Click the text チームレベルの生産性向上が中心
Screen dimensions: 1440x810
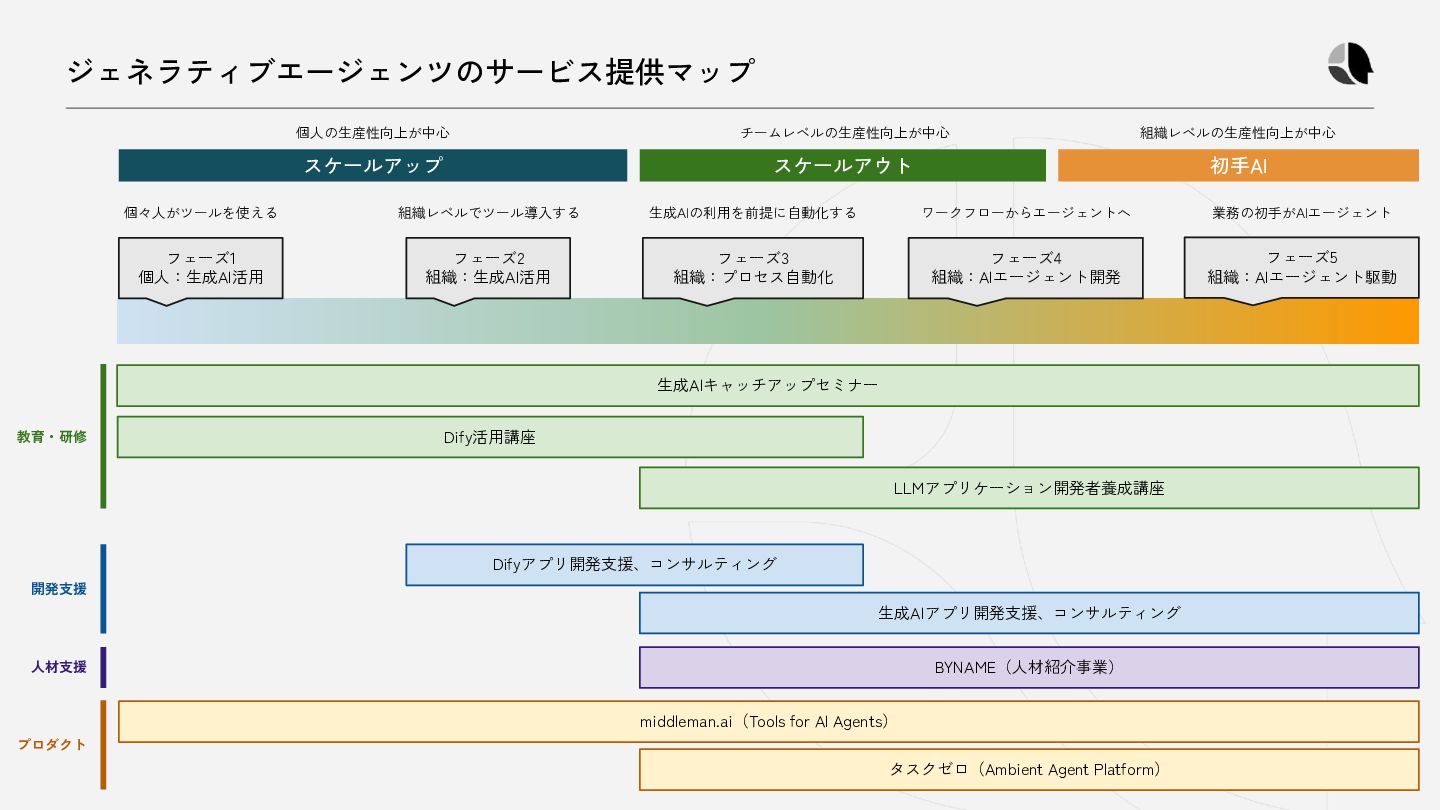(845, 132)
